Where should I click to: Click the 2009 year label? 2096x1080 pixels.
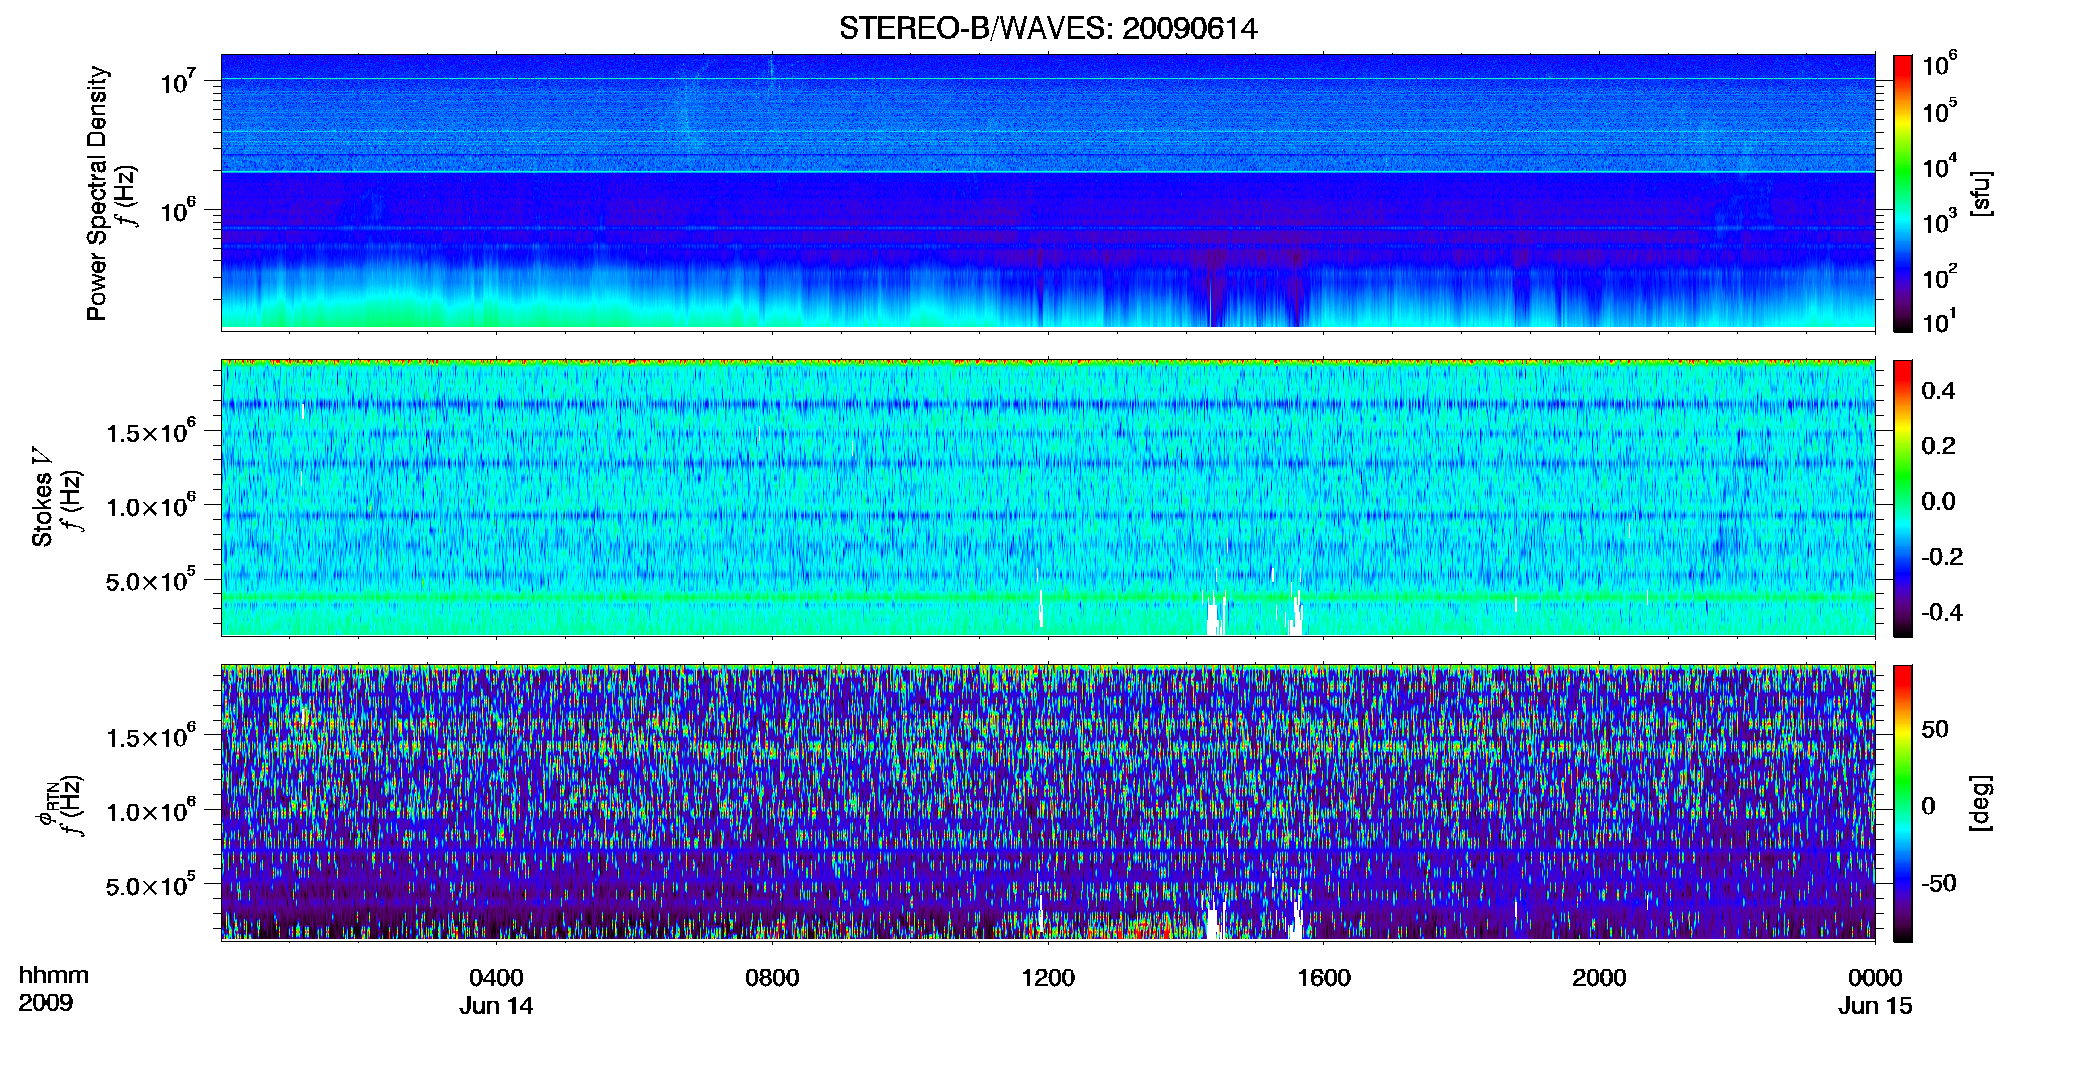(45, 1003)
